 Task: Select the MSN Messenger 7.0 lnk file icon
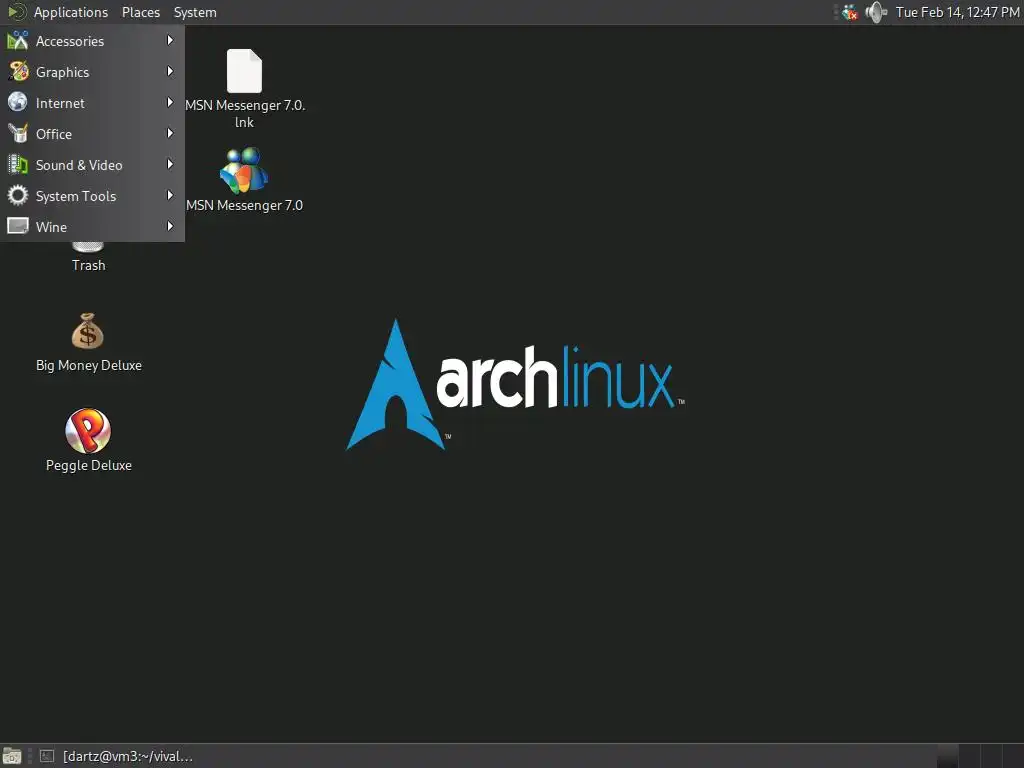[x=244, y=71]
